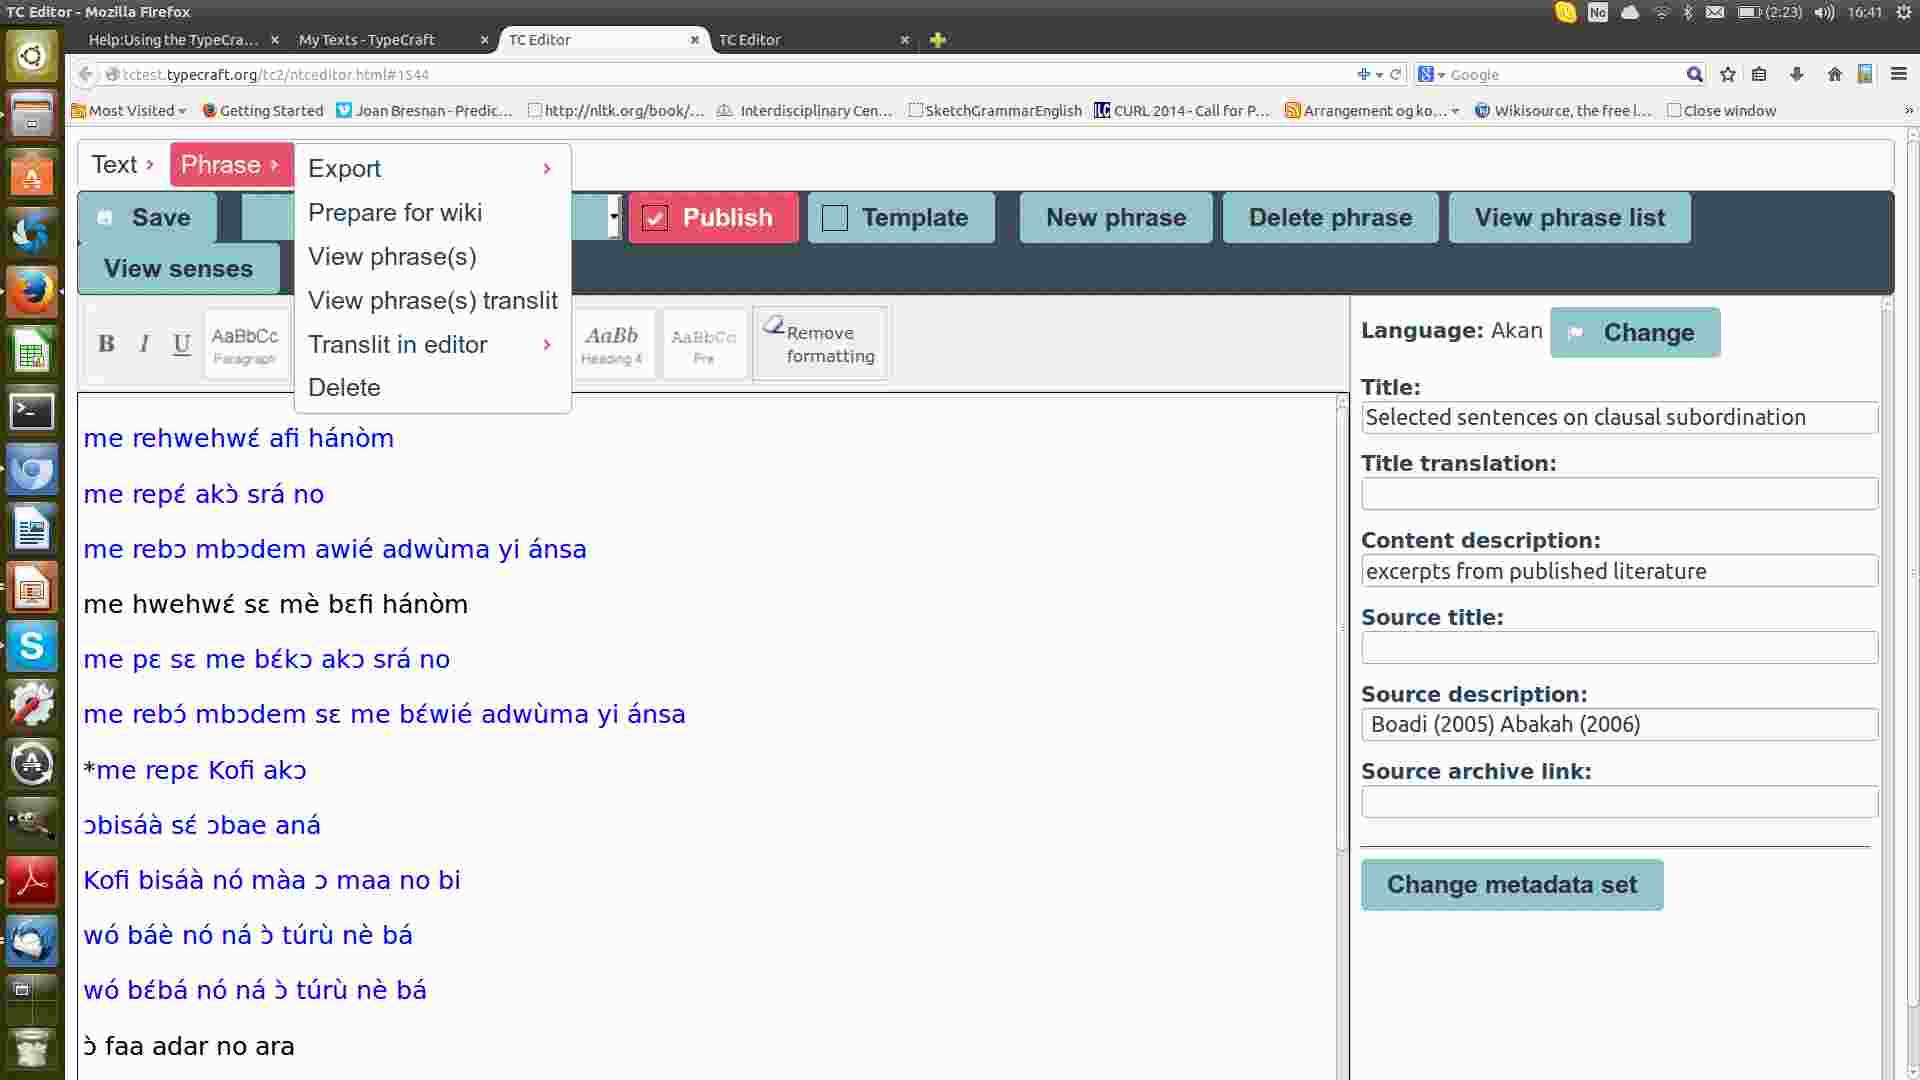Uncheck the Publish checkbox
The image size is (1920, 1080).
coord(655,218)
